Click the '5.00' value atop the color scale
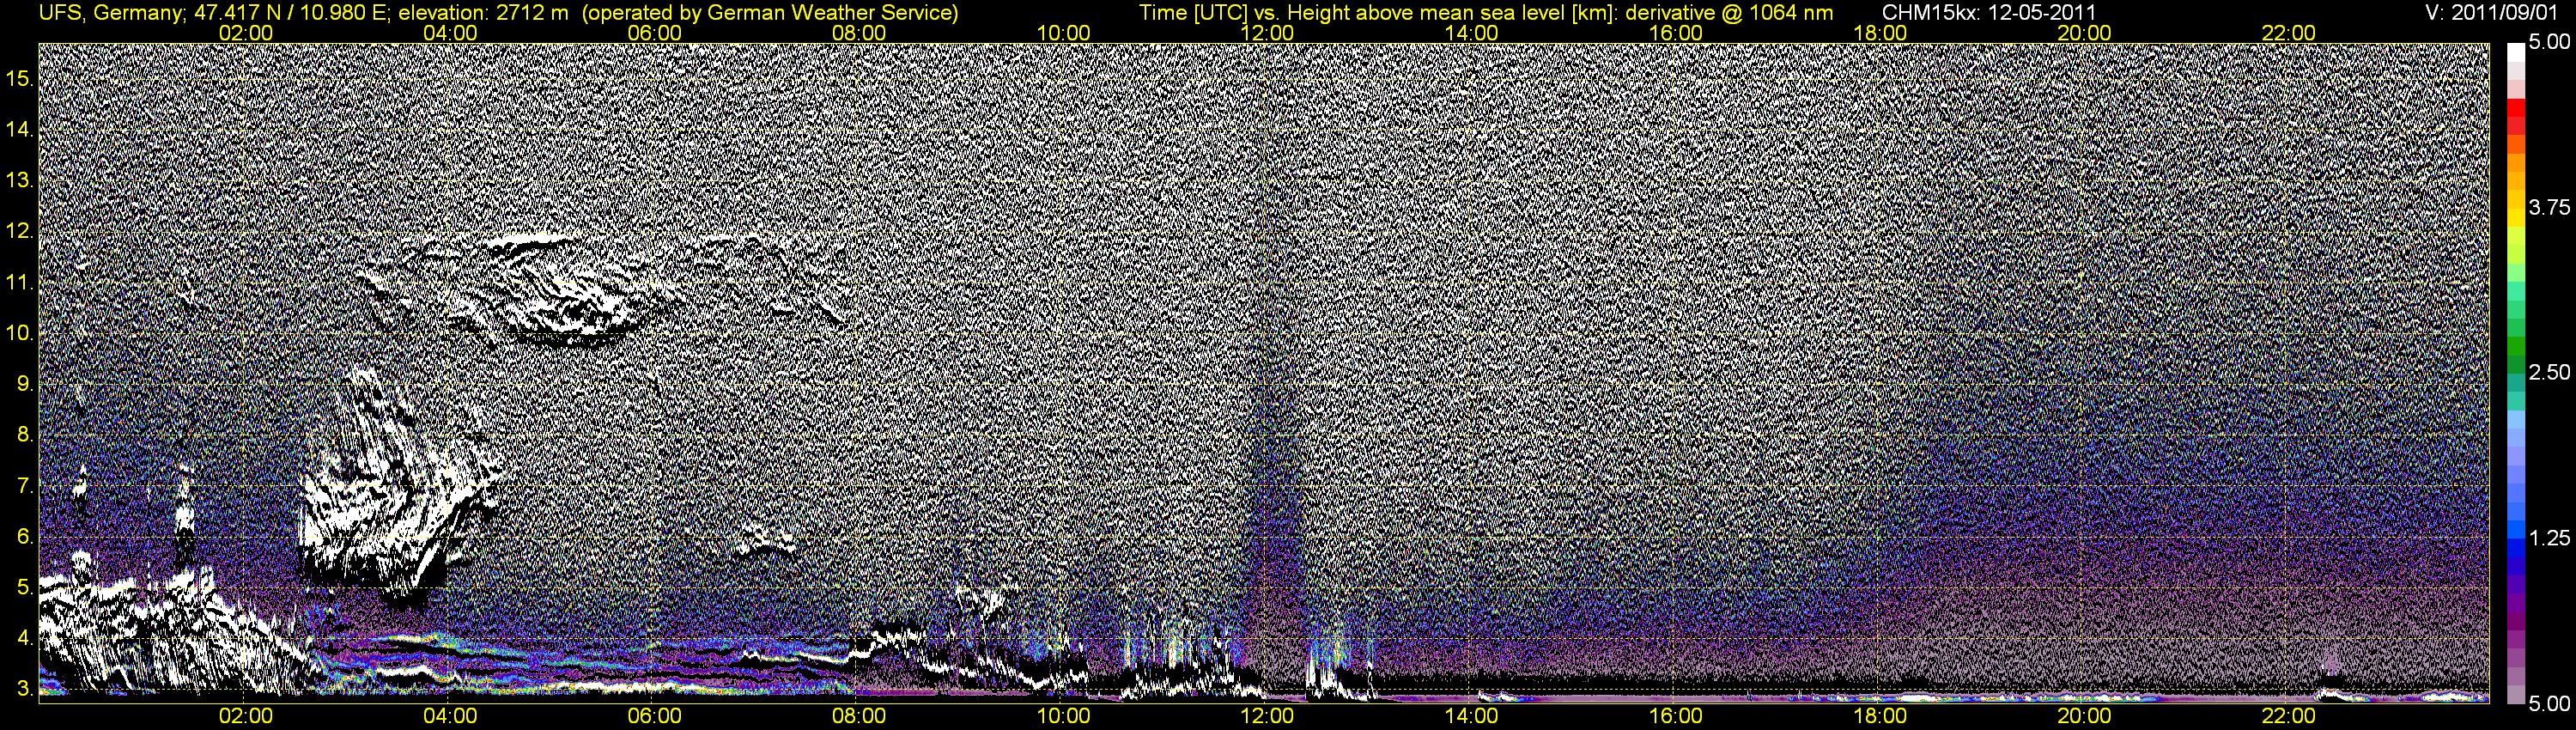 coord(2549,42)
